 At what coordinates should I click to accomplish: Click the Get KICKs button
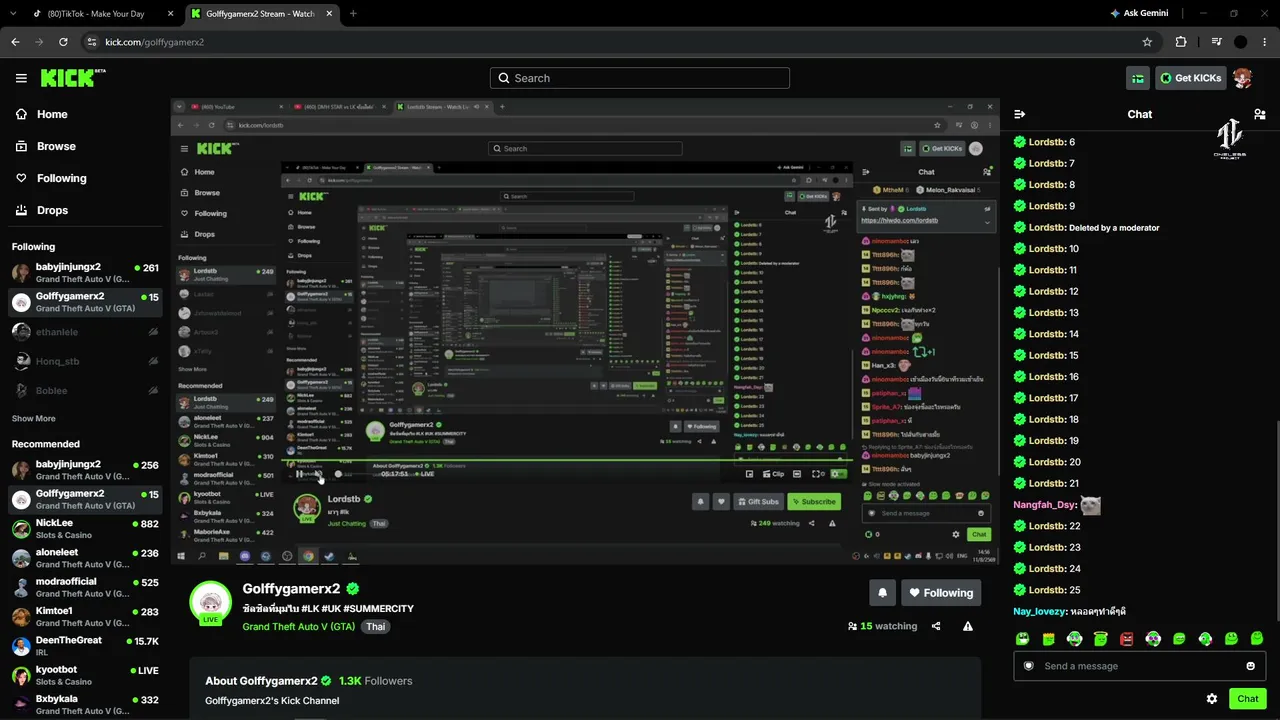click(x=1190, y=78)
